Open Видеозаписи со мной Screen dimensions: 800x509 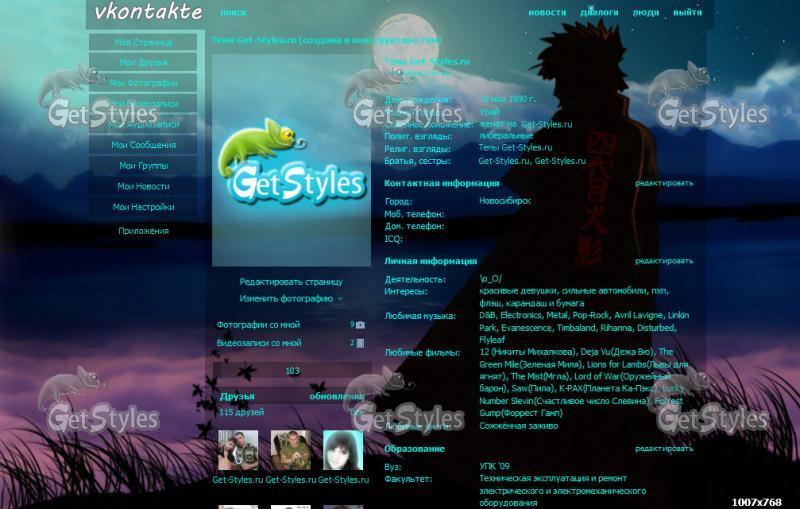point(259,343)
